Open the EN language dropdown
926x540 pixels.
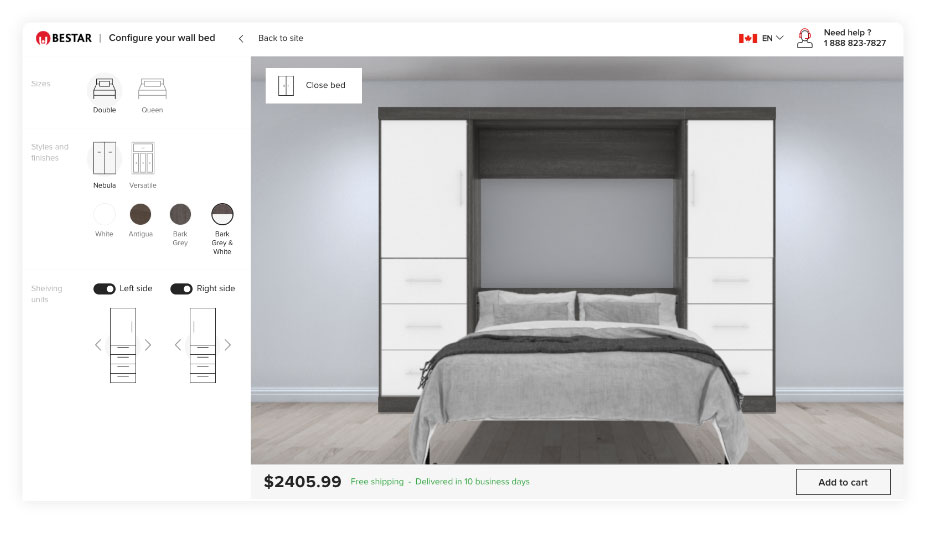(x=772, y=38)
